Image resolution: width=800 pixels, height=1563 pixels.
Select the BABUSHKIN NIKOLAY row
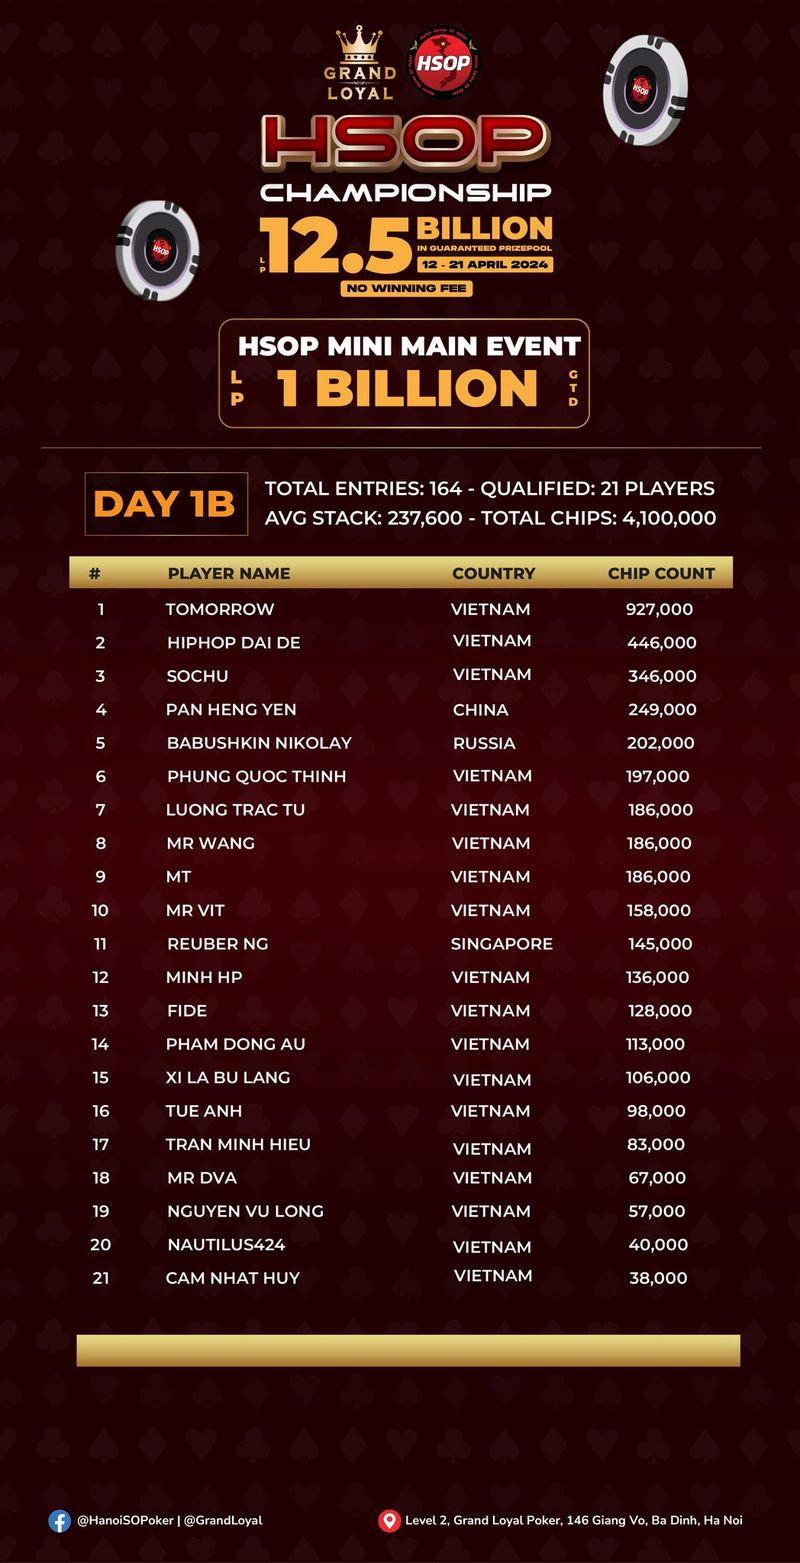401,743
